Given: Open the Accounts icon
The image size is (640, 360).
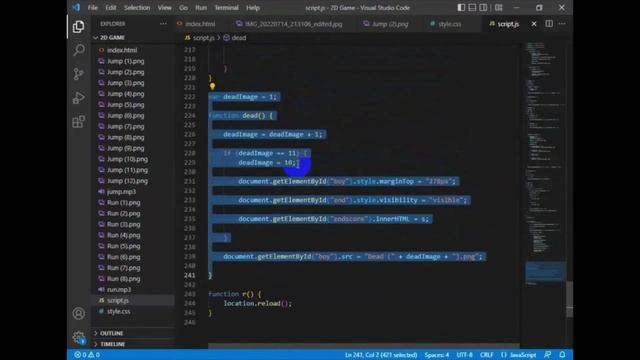Looking at the screenshot, I should click(x=78, y=313).
